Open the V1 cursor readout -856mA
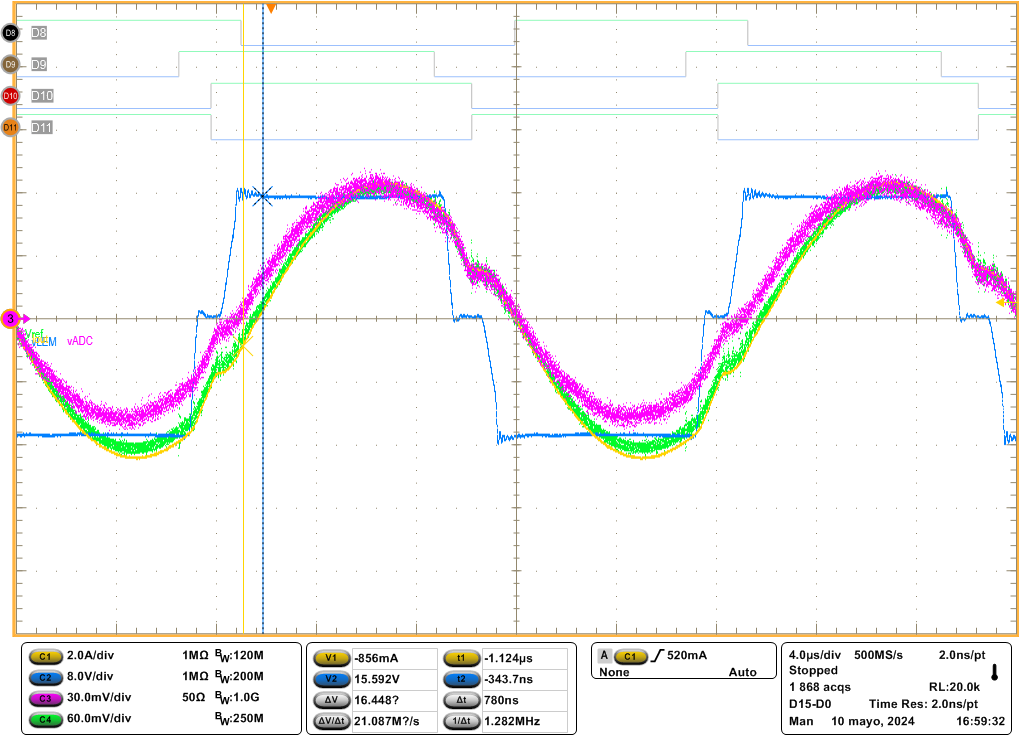This screenshot has height=736, width=1024. point(394,658)
